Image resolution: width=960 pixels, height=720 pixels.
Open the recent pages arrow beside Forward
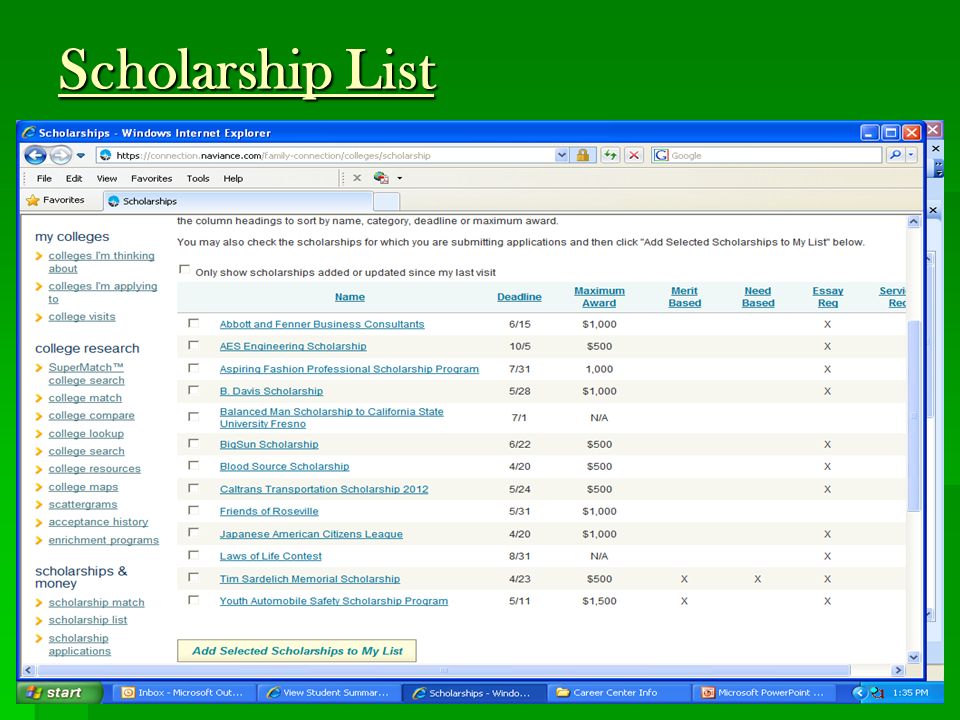coord(81,156)
